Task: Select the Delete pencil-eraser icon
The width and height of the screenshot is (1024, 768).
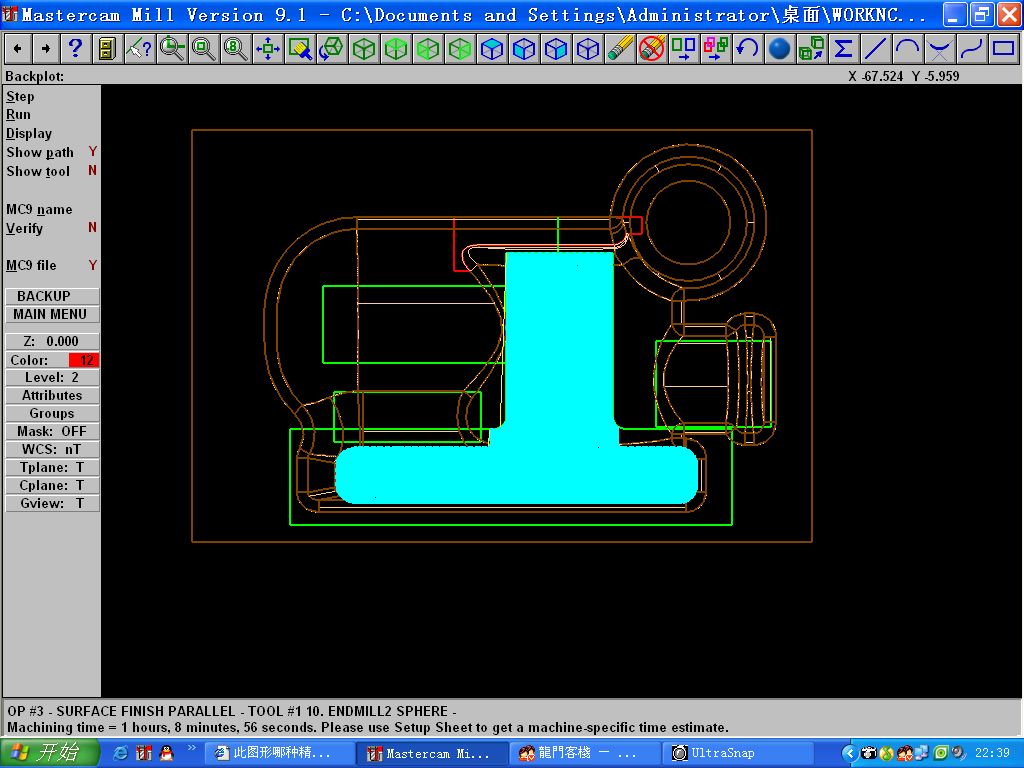Action: tap(619, 48)
